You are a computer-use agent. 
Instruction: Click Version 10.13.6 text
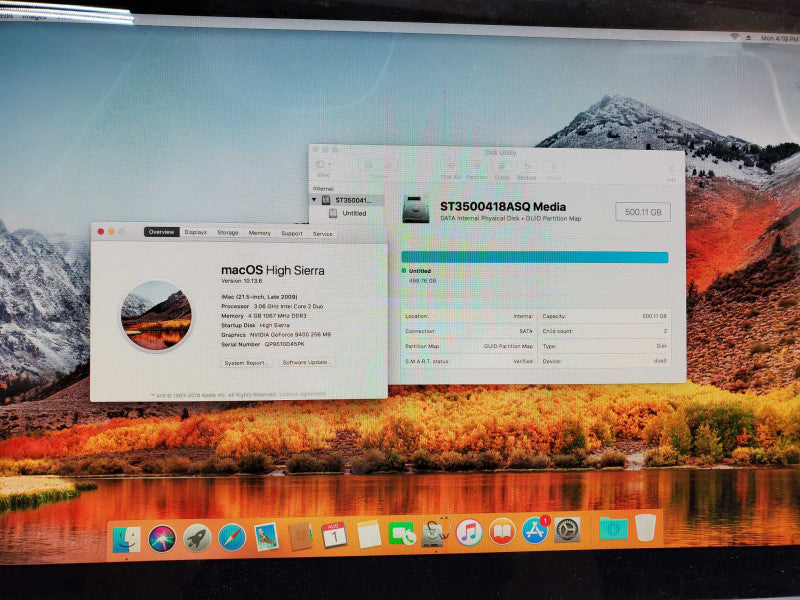point(242,281)
